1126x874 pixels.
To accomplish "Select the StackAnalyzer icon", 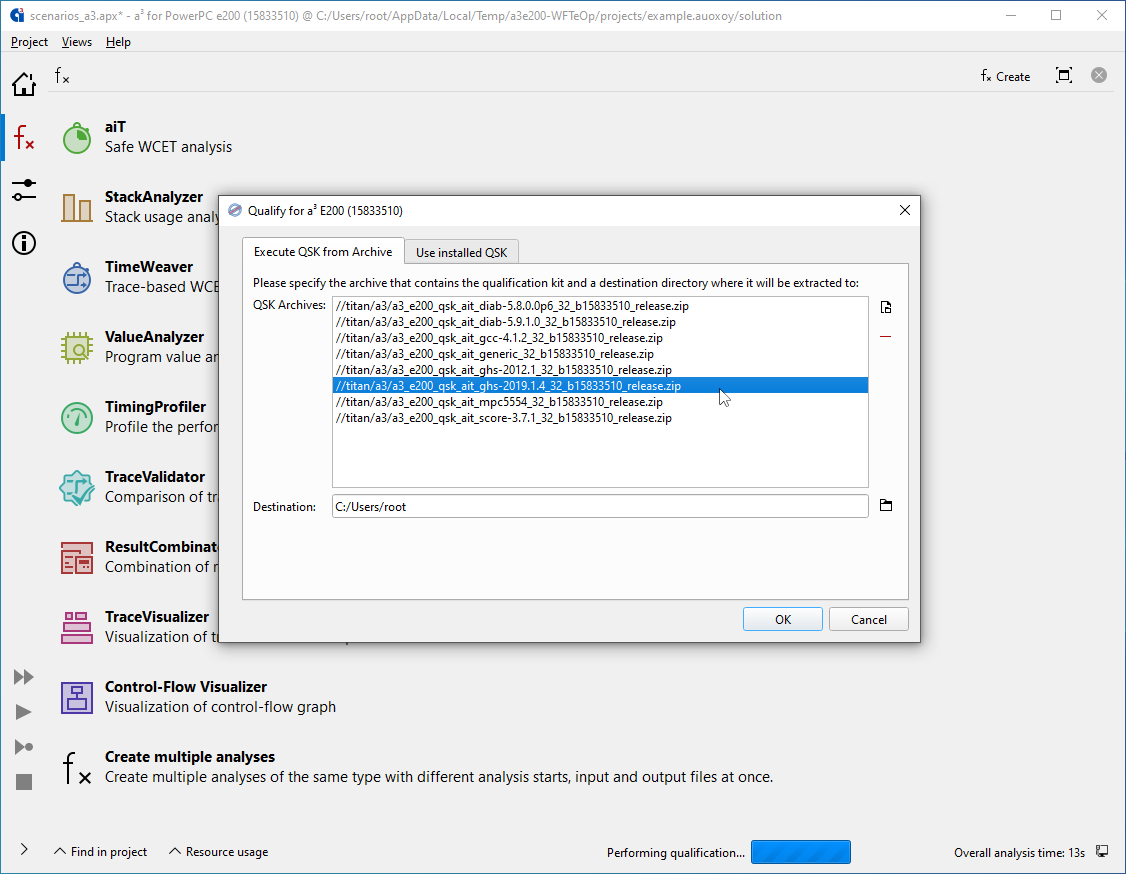I will [x=77, y=207].
